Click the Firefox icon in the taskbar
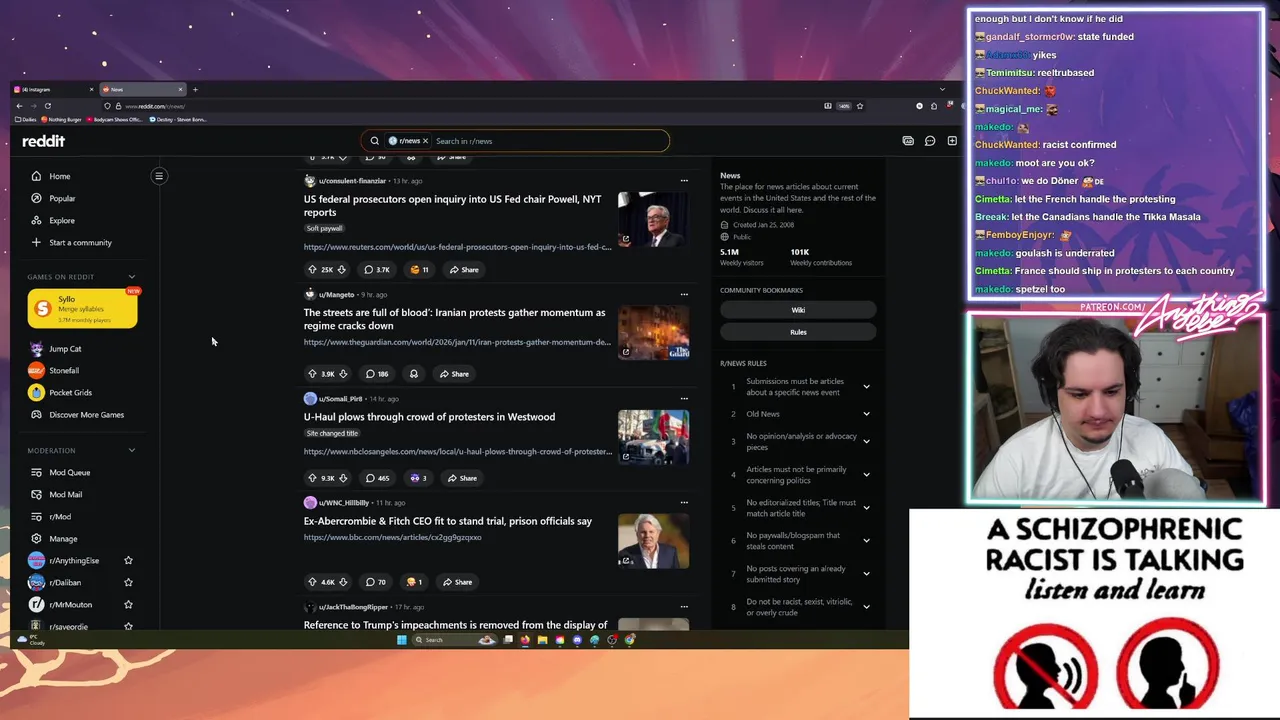Screen dimensions: 1280x720 click(525, 640)
